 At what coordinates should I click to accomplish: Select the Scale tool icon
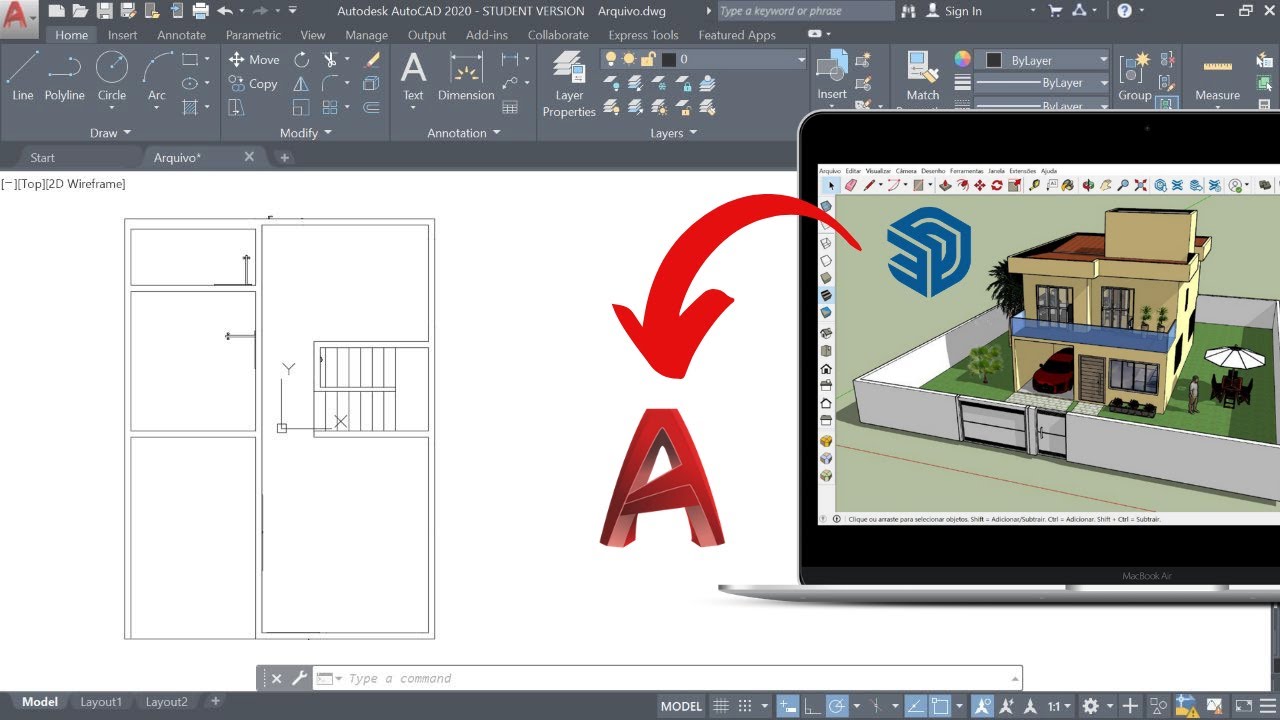tap(301, 107)
